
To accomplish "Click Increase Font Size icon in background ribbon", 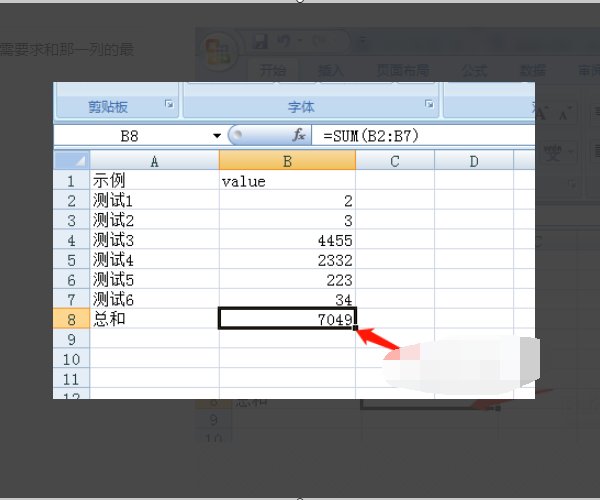I will click(541, 113).
